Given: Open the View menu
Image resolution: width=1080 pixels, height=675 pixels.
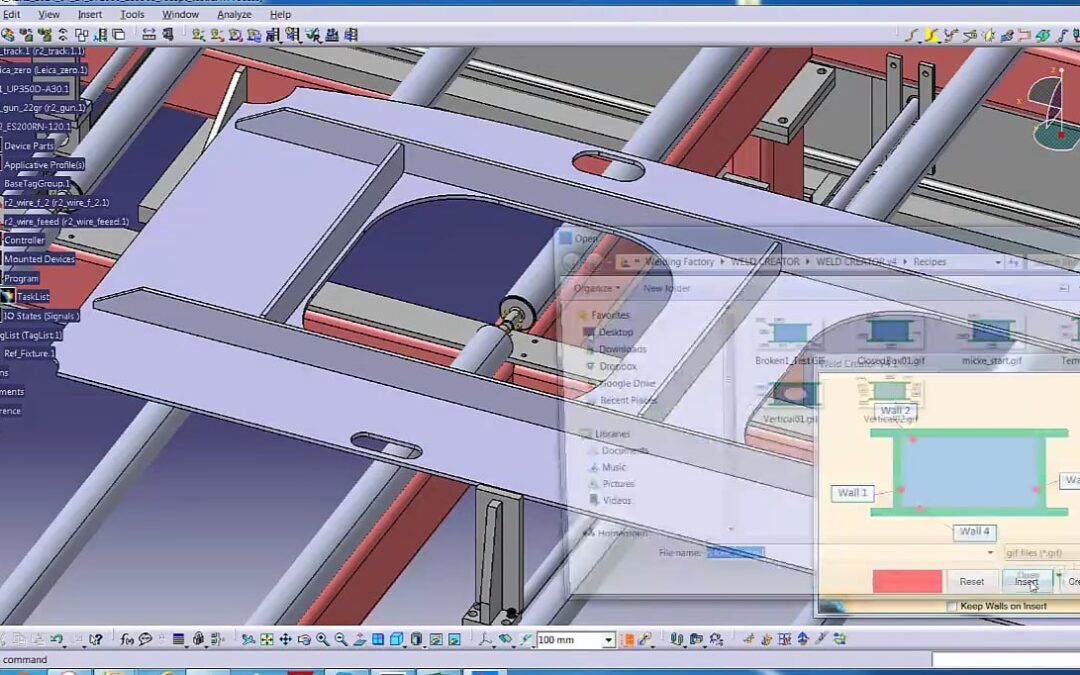Looking at the screenshot, I should tap(49, 14).
